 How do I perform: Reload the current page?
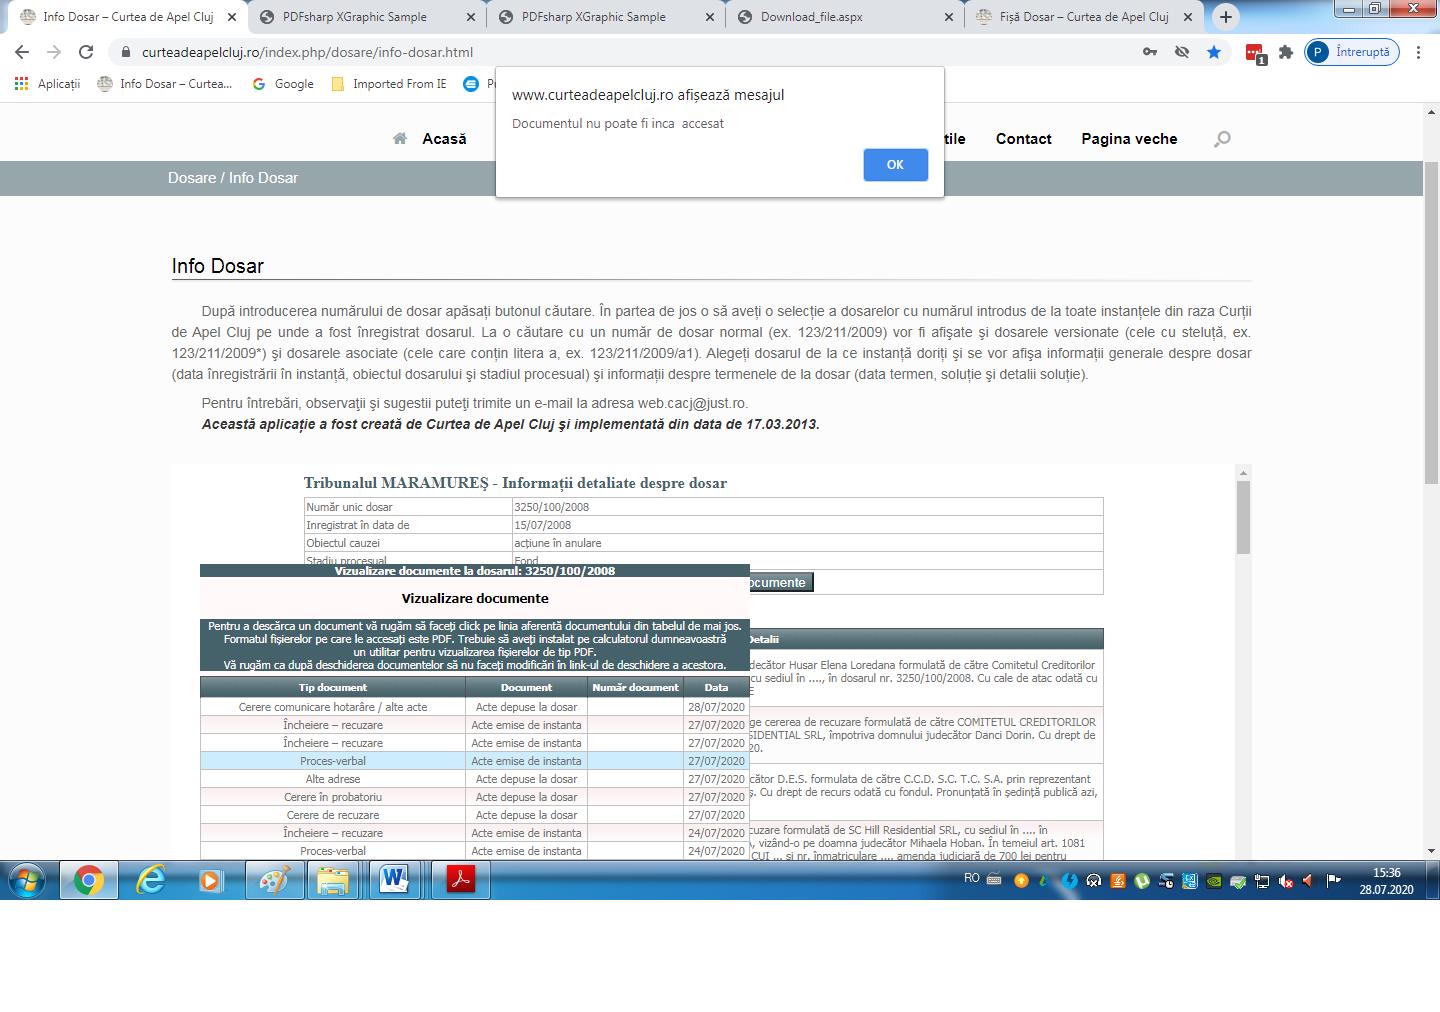tap(86, 52)
